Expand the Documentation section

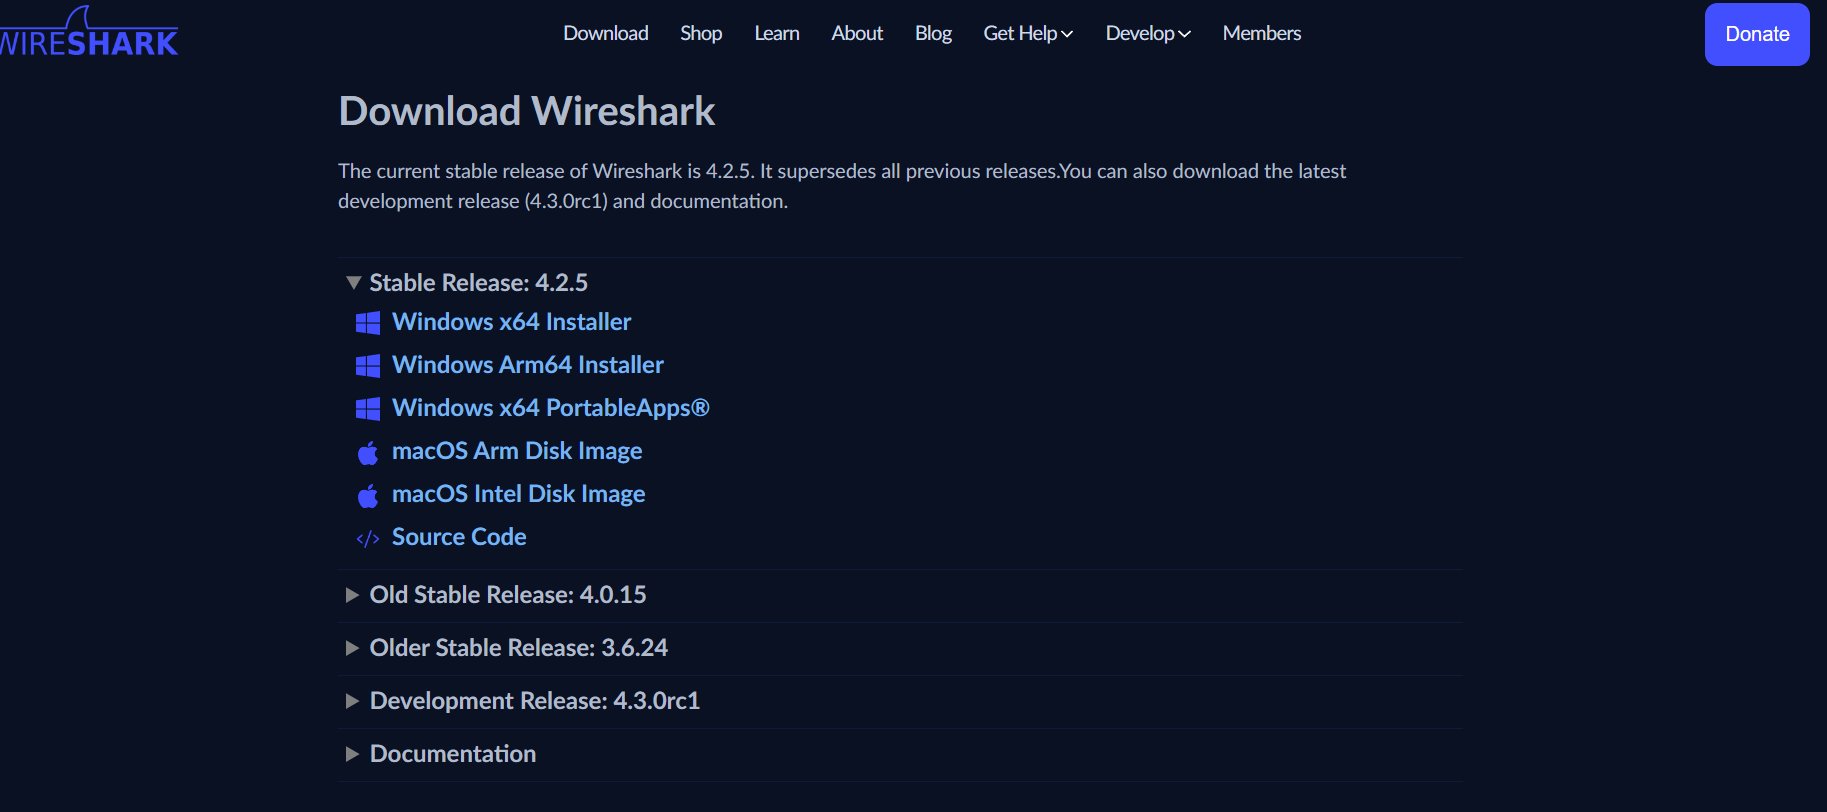[x=440, y=754]
